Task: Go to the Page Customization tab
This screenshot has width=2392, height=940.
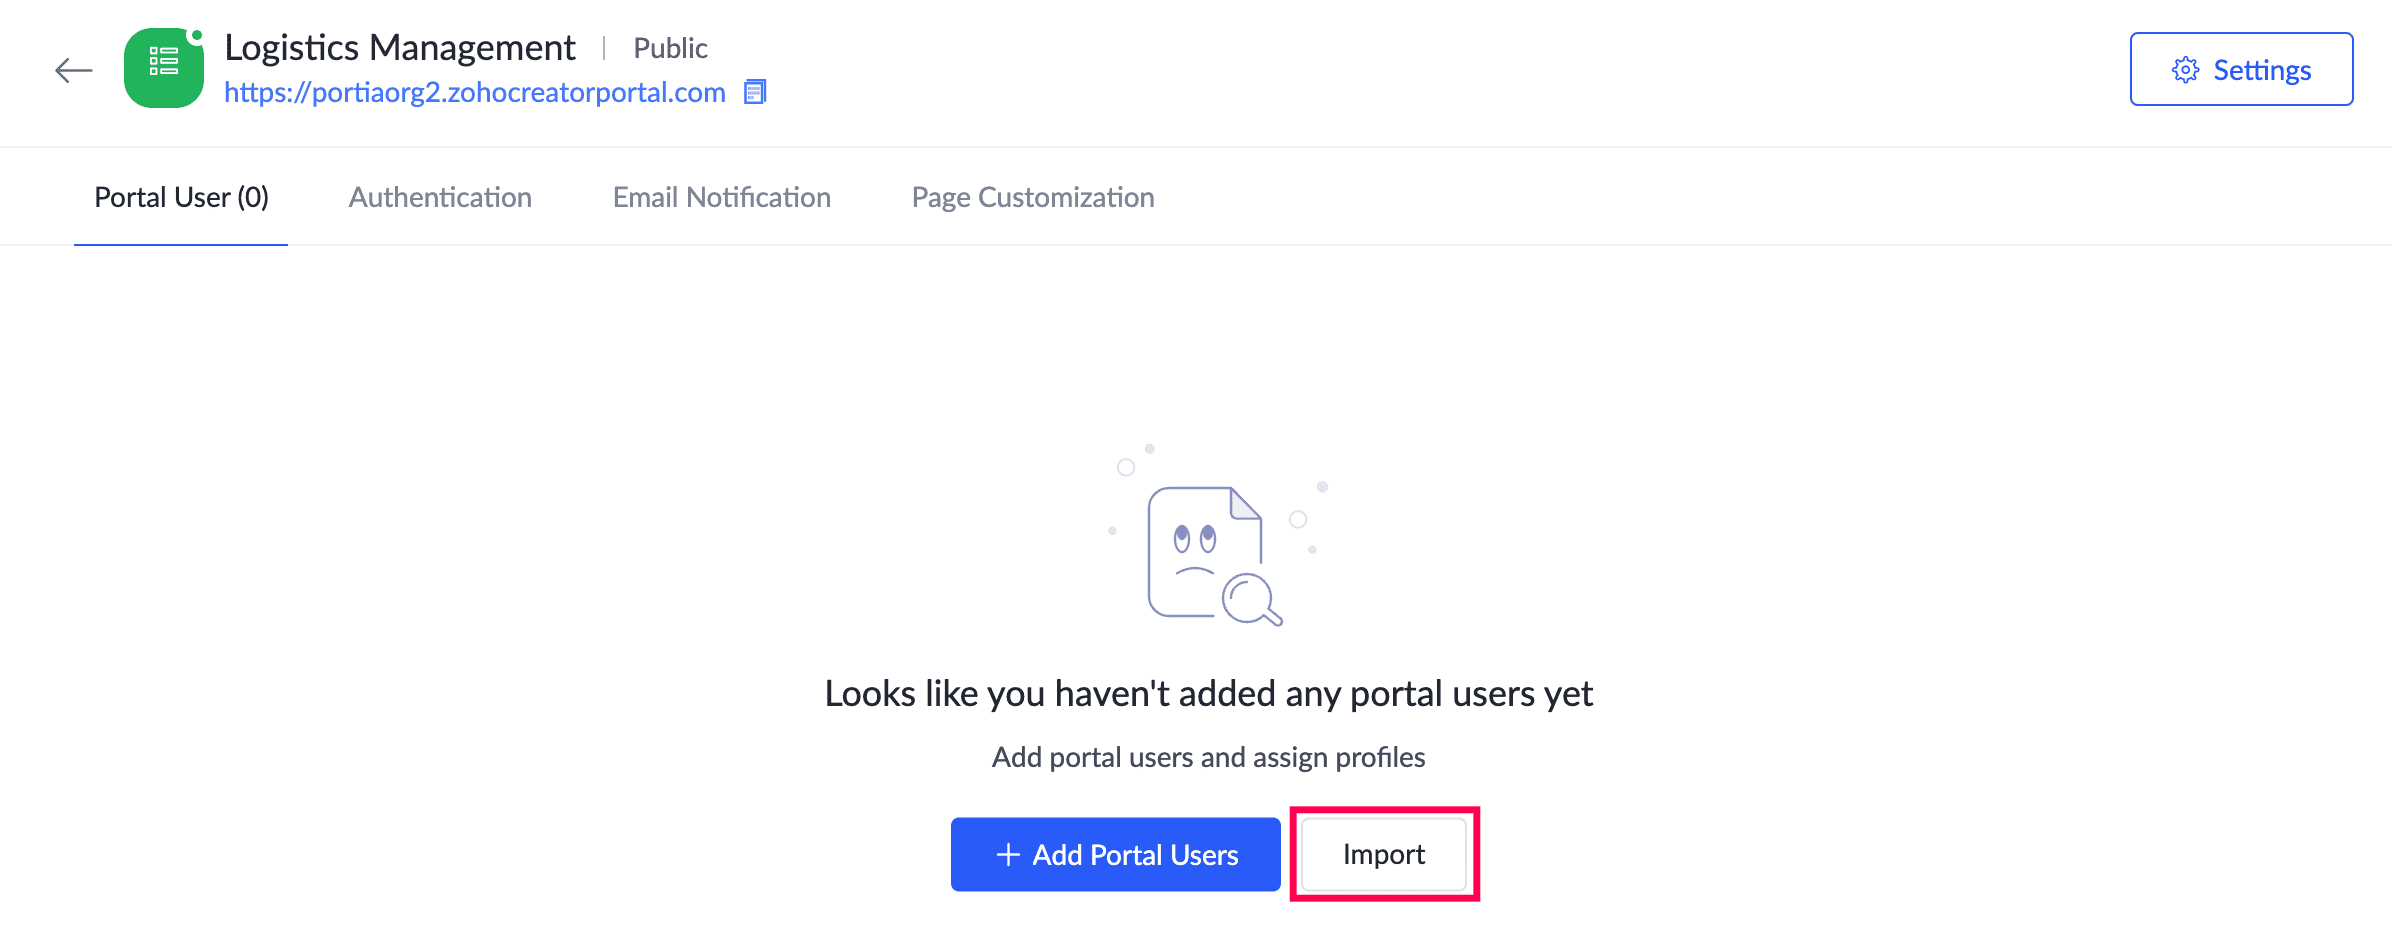Action: coord(1032,197)
